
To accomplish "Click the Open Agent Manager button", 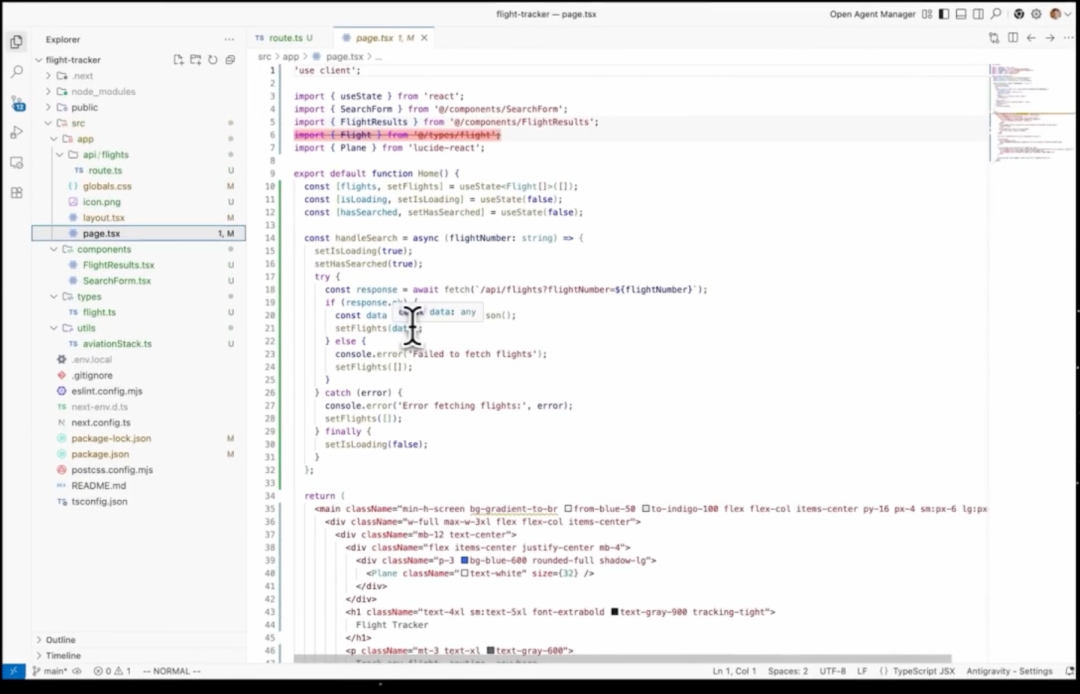I will [872, 14].
